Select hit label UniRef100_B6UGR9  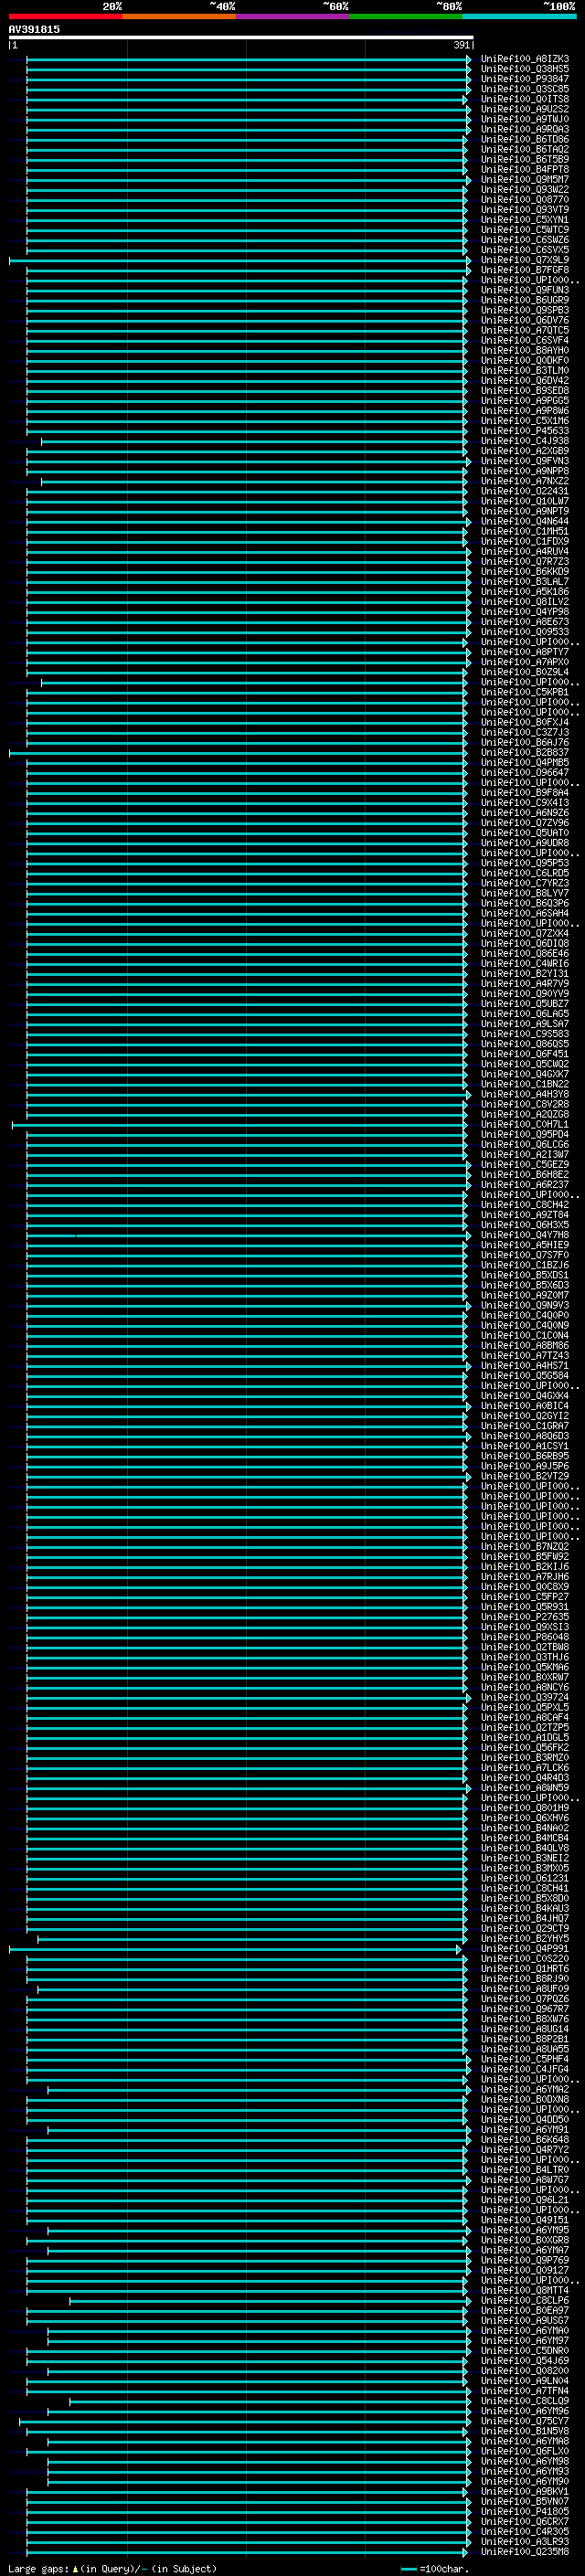[x=525, y=300]
